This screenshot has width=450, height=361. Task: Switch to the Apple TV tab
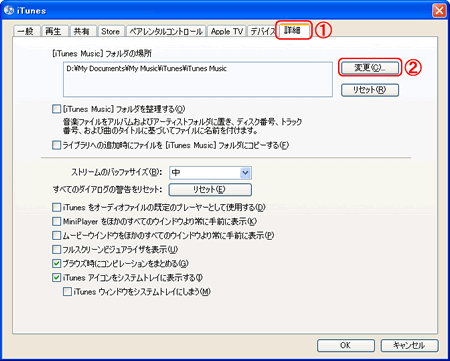point(226,31)
